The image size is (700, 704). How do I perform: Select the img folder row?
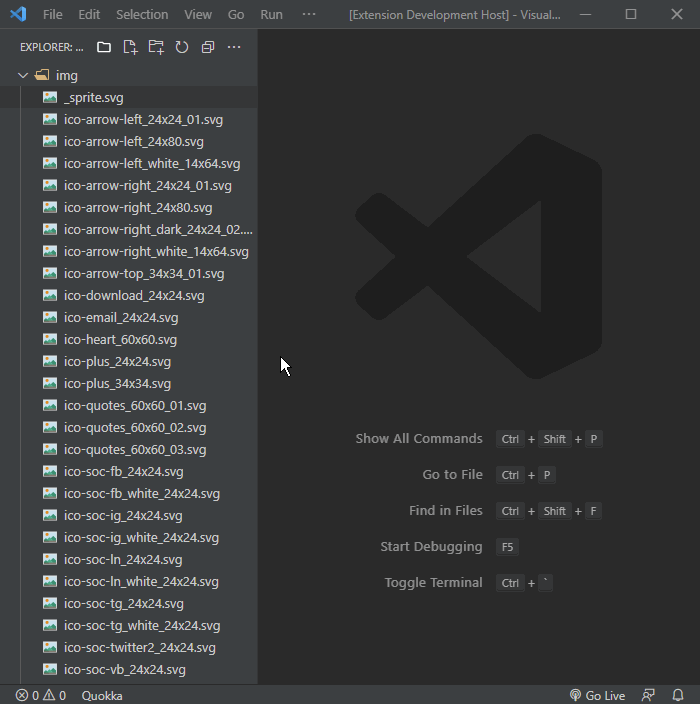[x=129, y=75]
